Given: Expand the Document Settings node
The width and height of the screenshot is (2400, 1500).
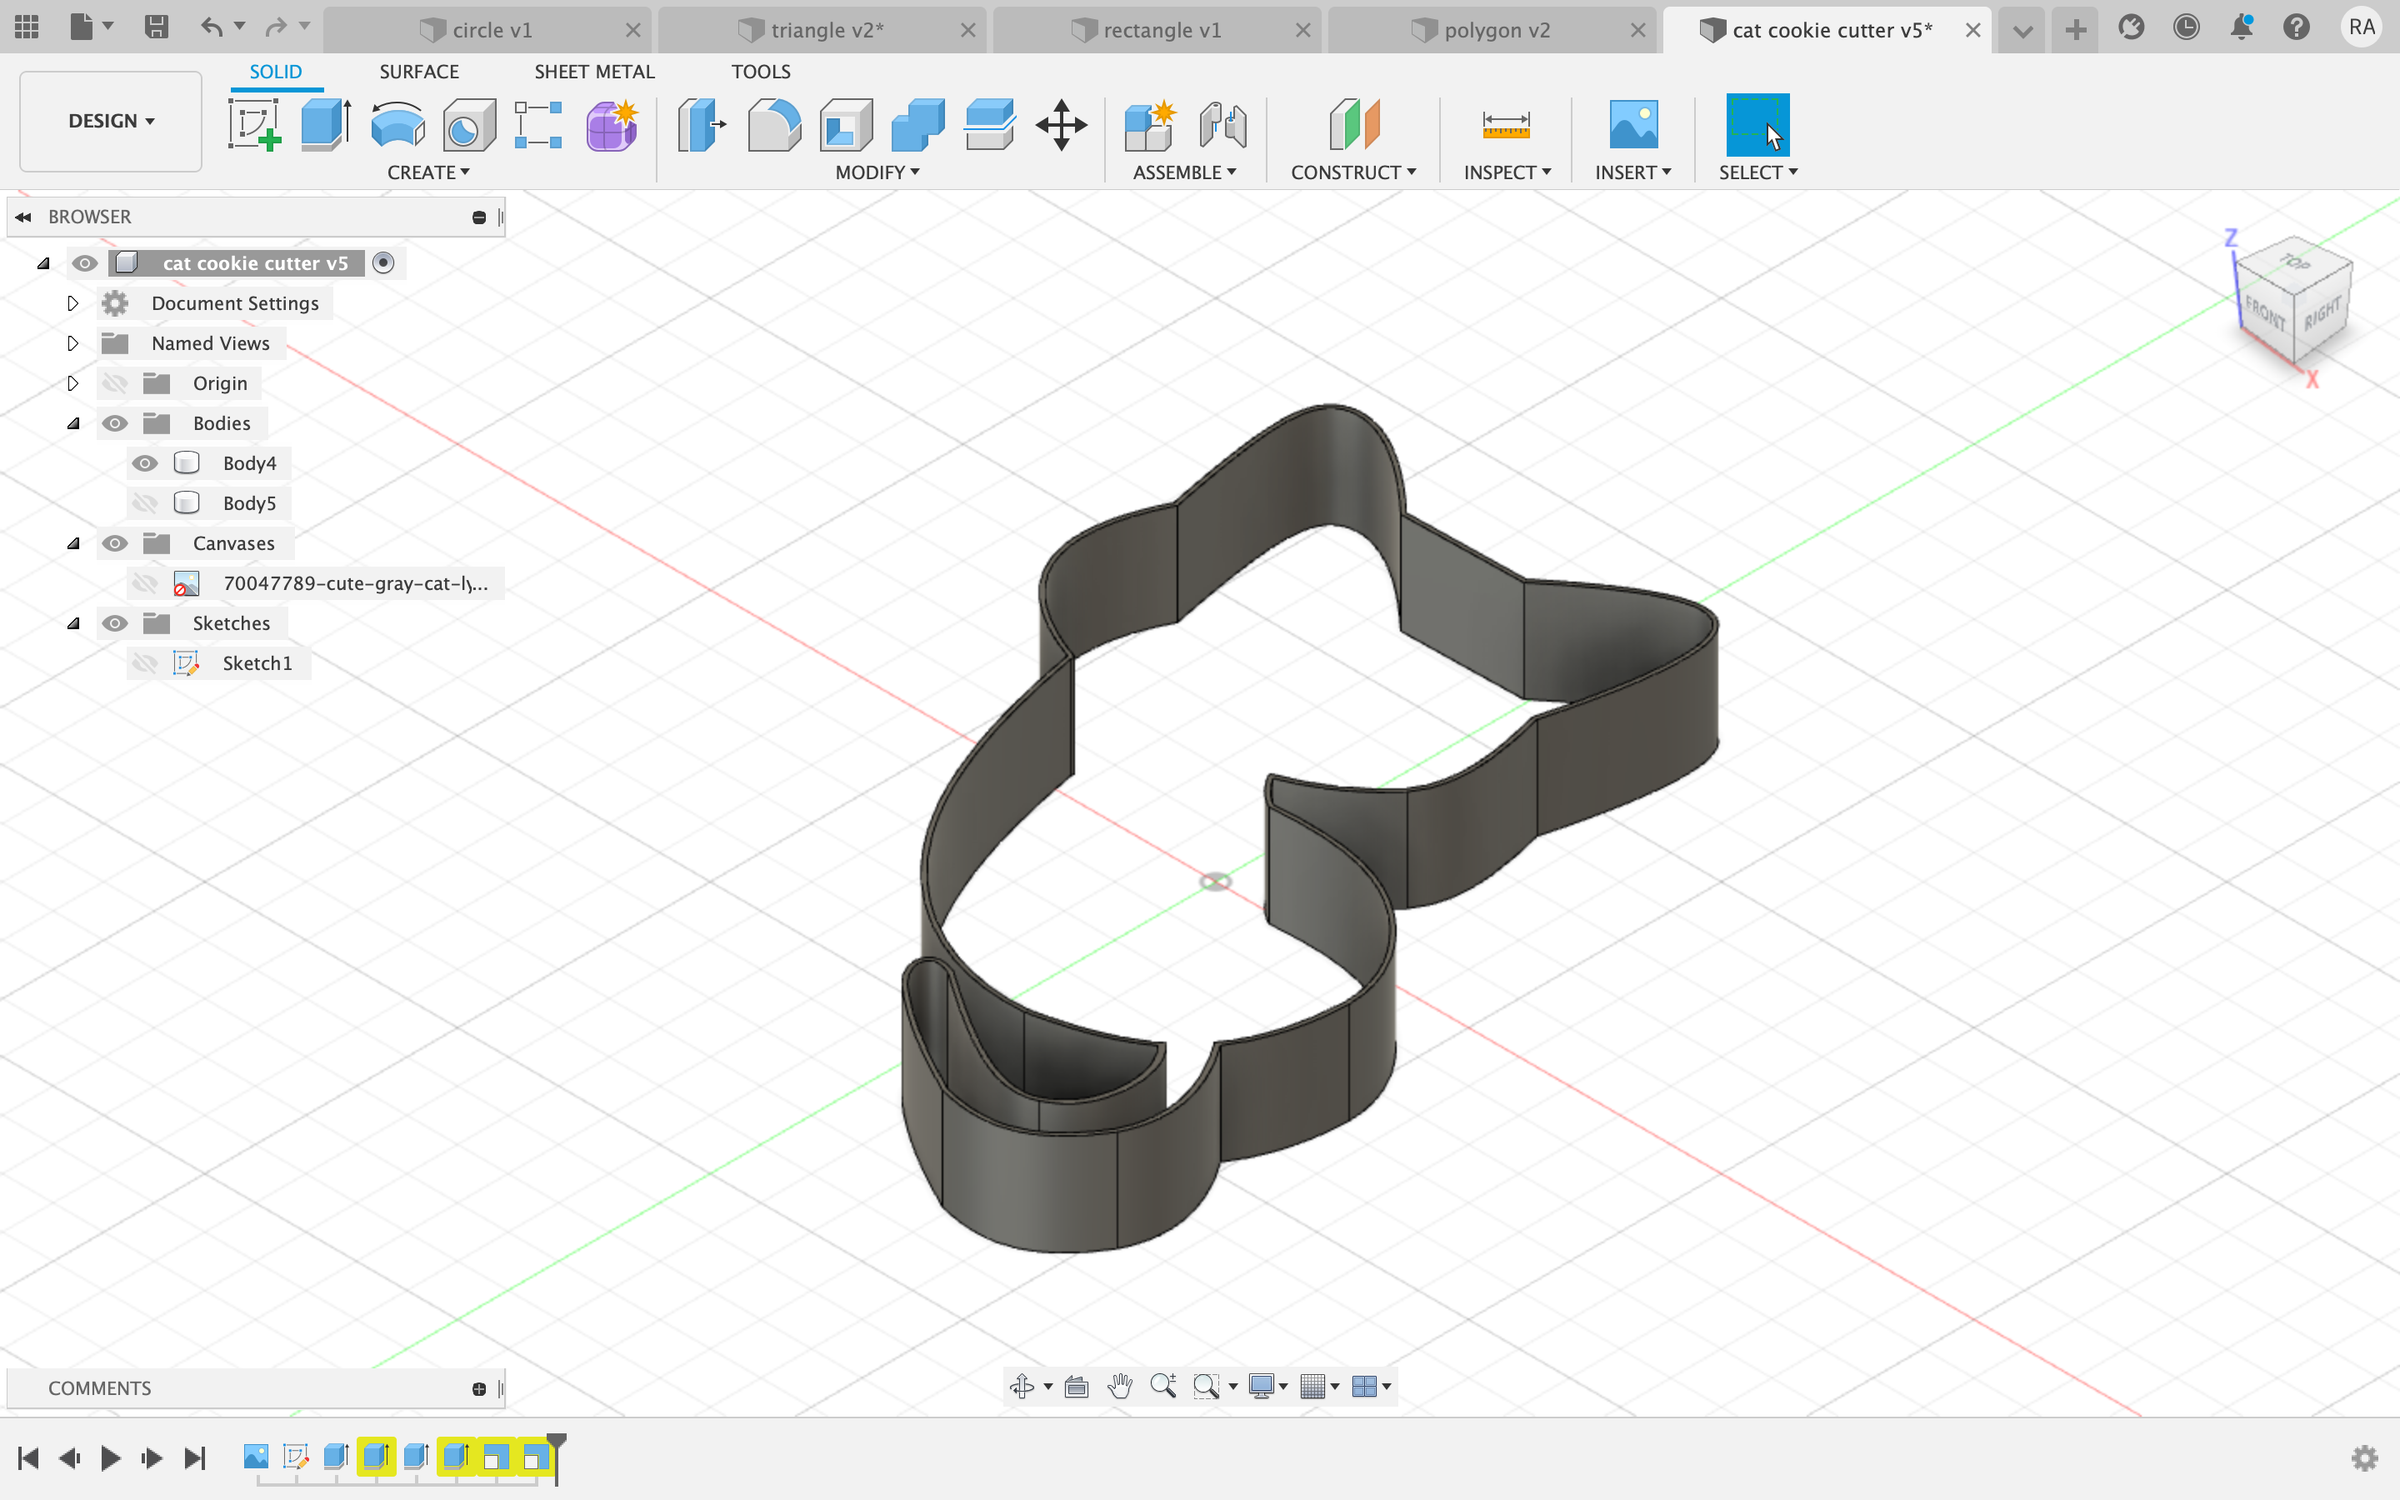Looking at the screenshot, I should click(73, 303).
